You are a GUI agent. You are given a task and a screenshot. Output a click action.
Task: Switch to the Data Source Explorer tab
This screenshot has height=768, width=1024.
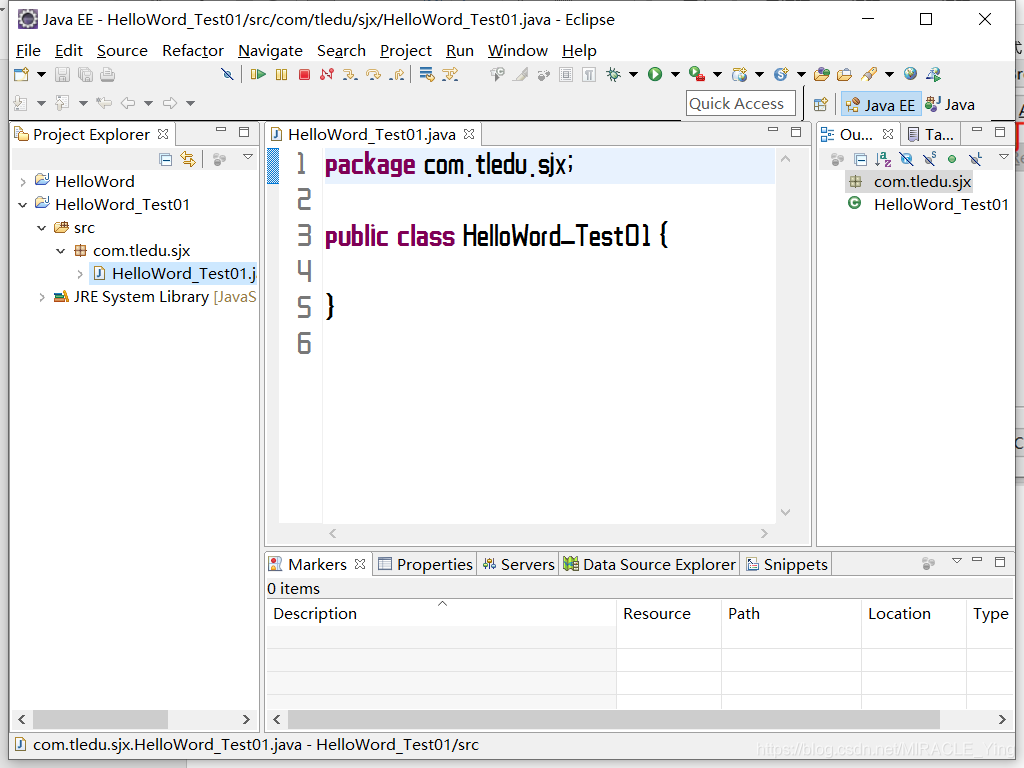tap(649, 564)
